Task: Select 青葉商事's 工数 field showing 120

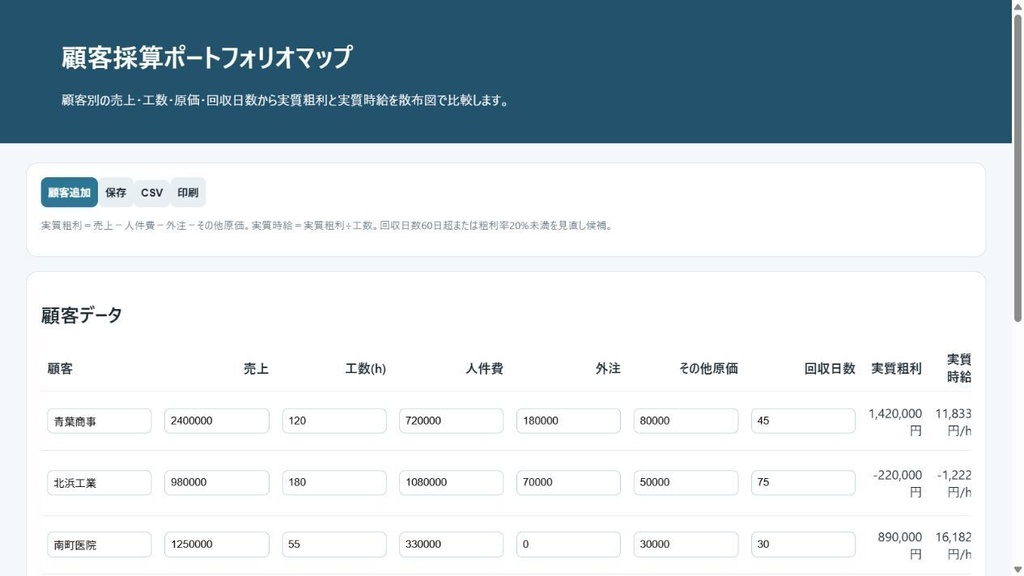Action: 334,421
